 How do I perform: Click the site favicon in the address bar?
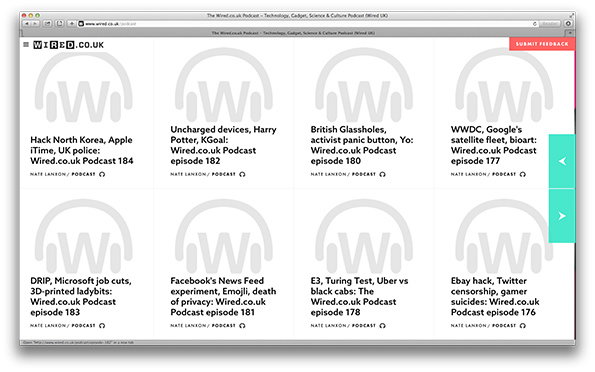(x=81, y=24)
